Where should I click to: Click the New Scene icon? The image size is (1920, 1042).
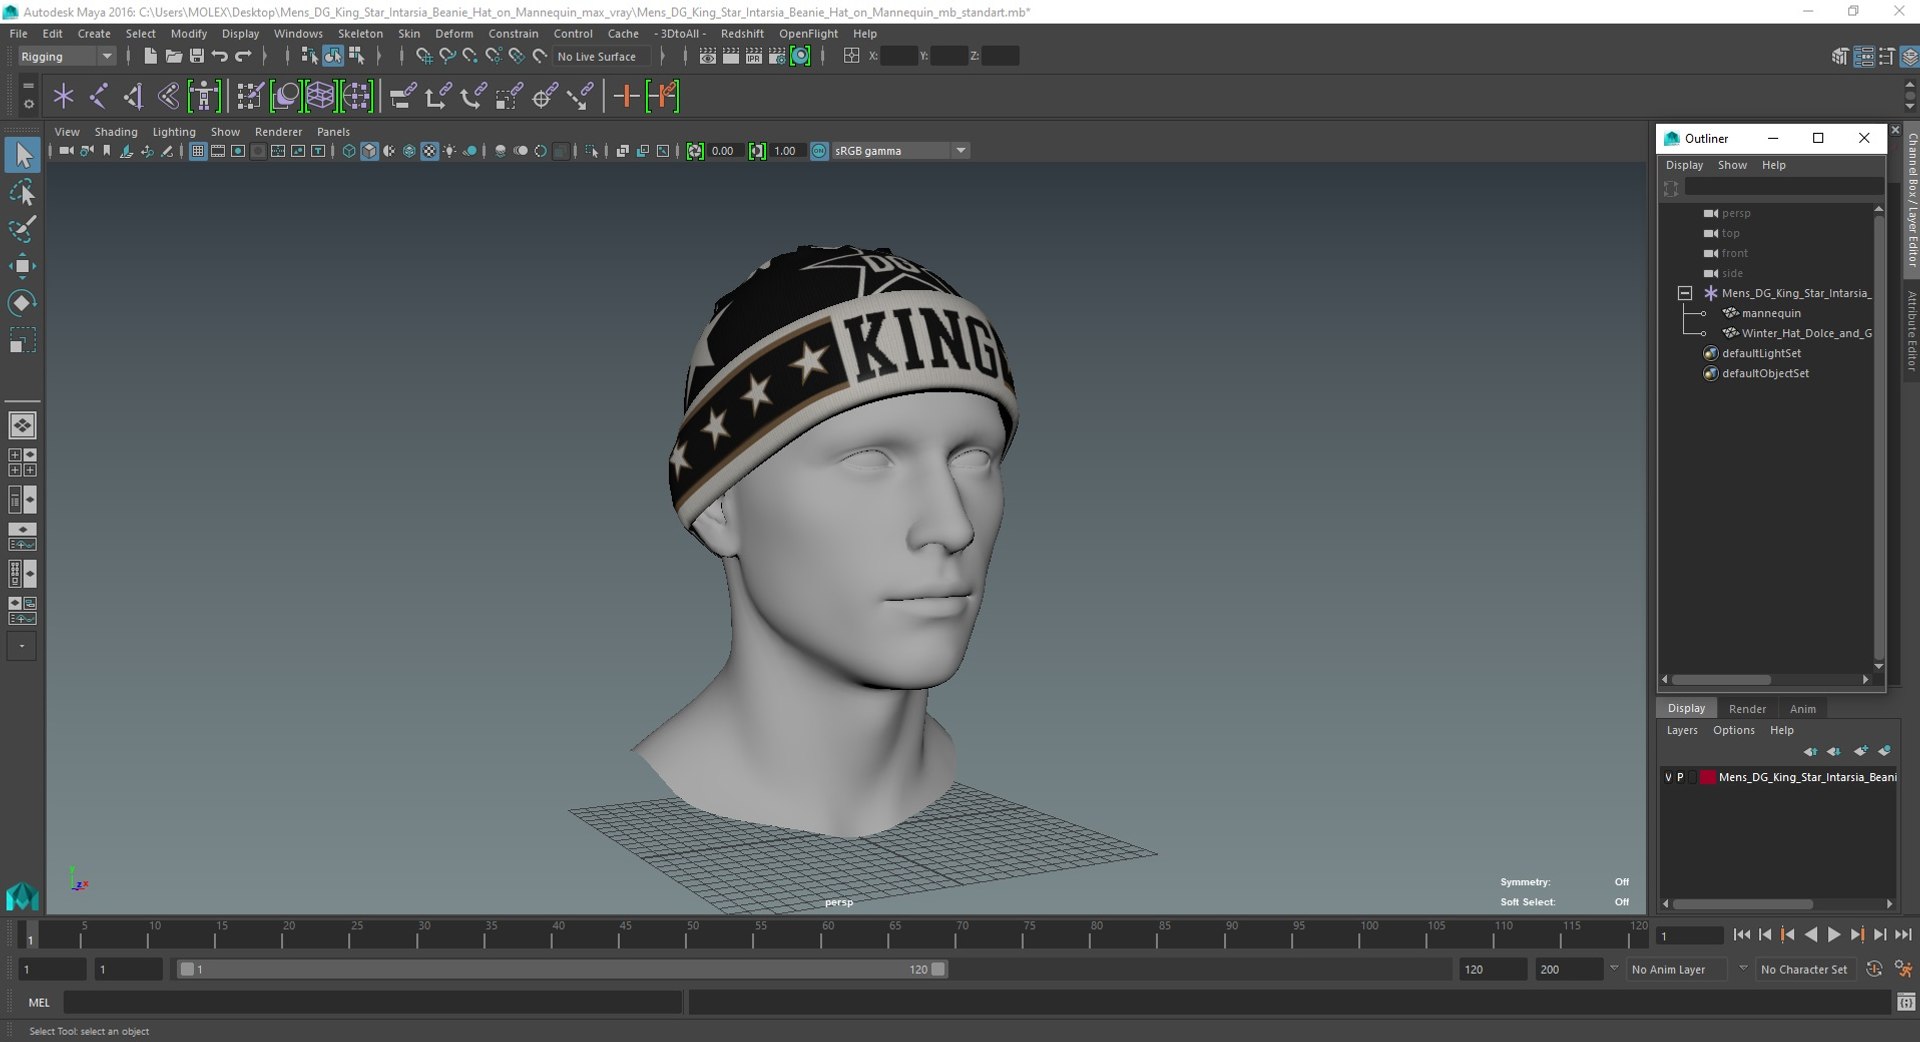pos(150,56)
